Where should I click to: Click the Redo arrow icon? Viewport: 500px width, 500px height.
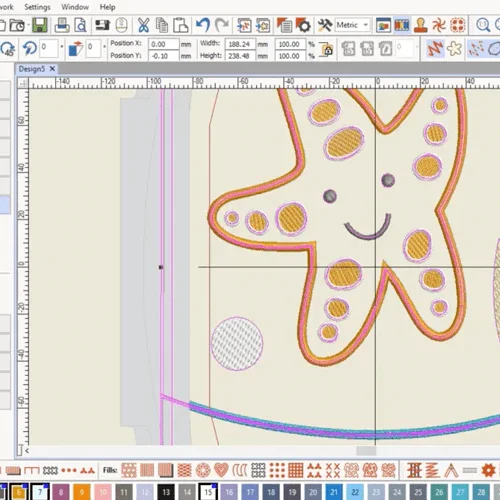click(222, 25)
